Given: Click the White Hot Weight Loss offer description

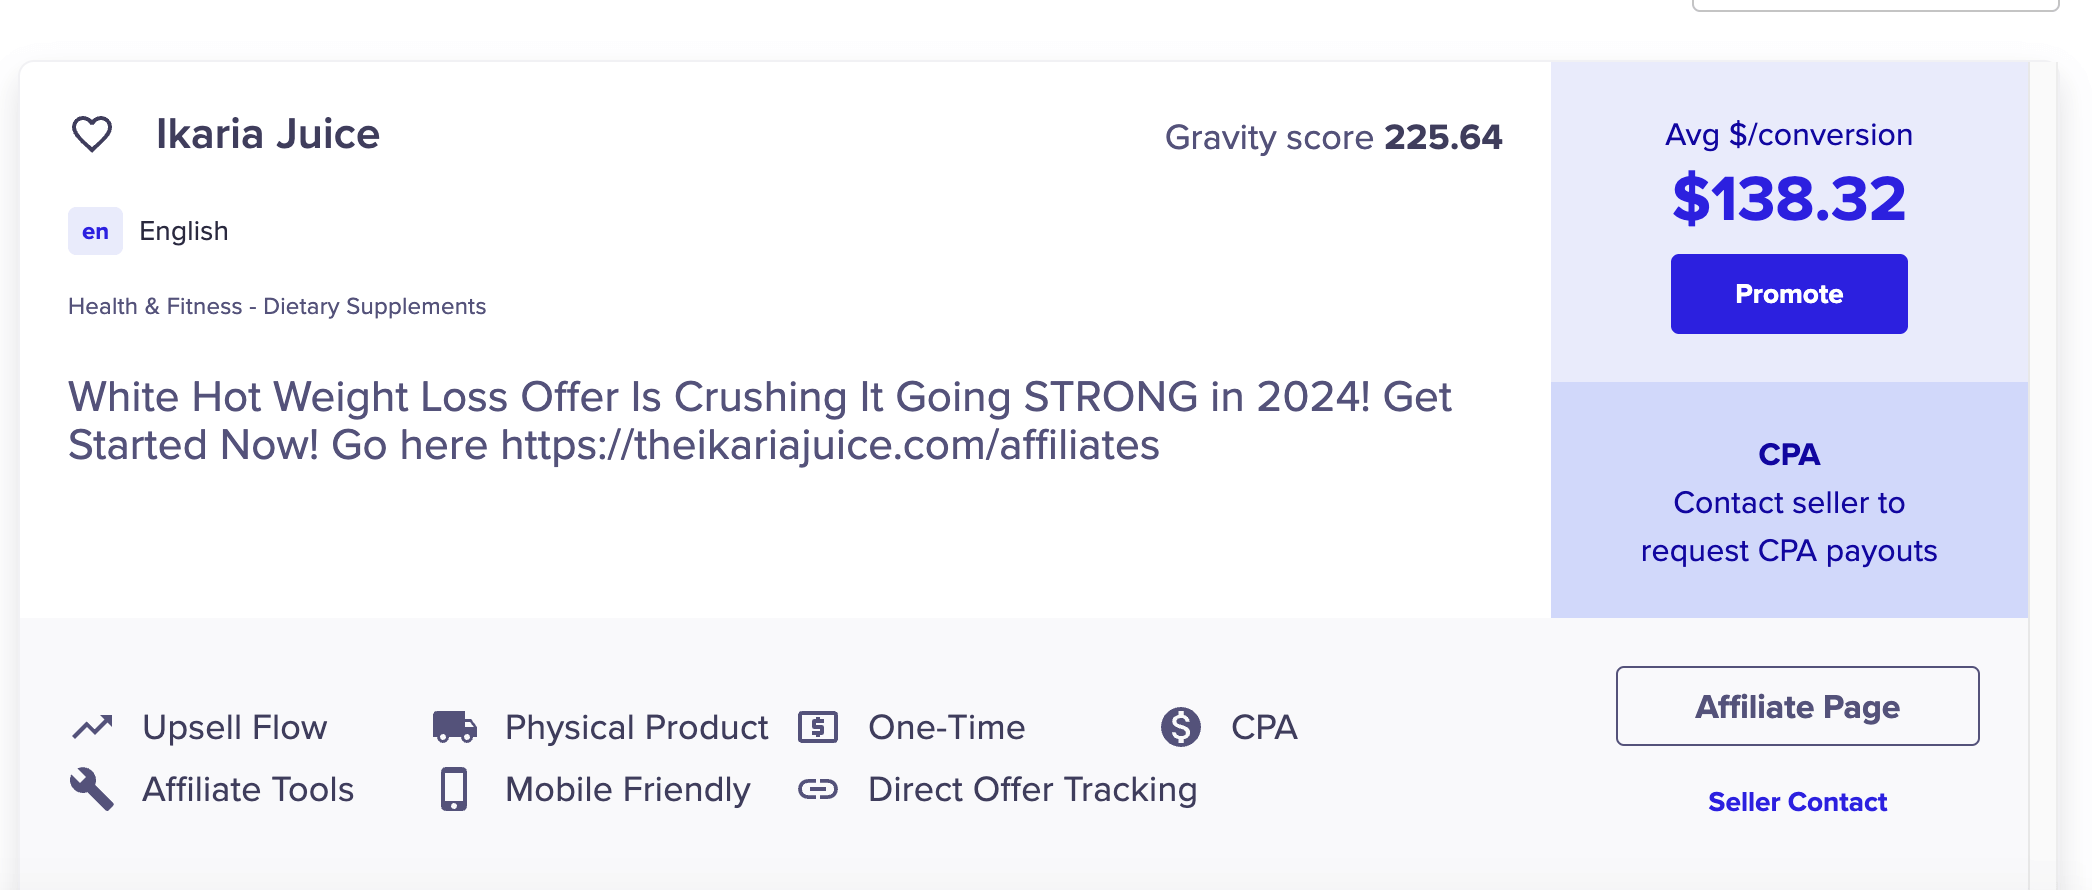Looking at the screenshot, I should [760, 421].
